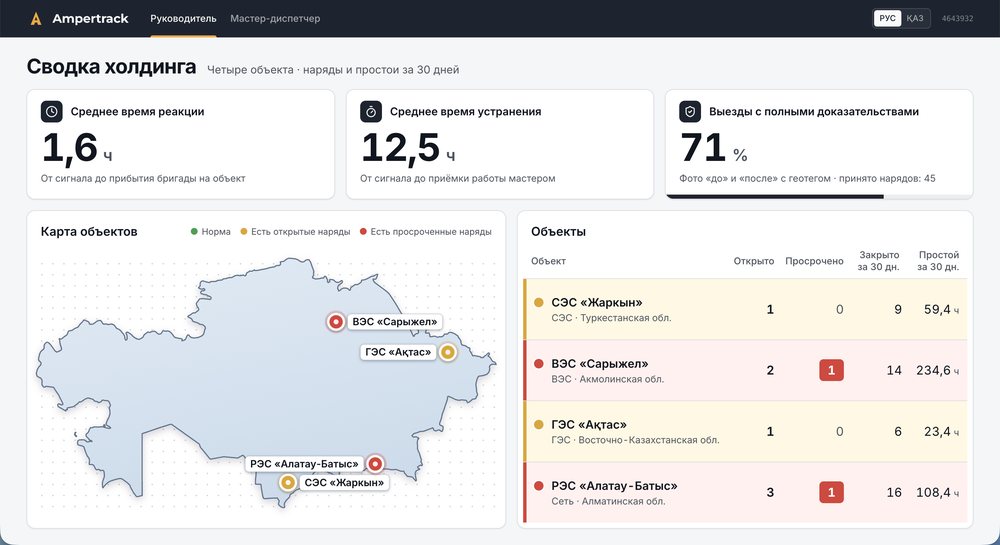
Task: Open the ВЭС «Сарыжел» object name in table
Action: pyautogui.click(x=599, y=364)
